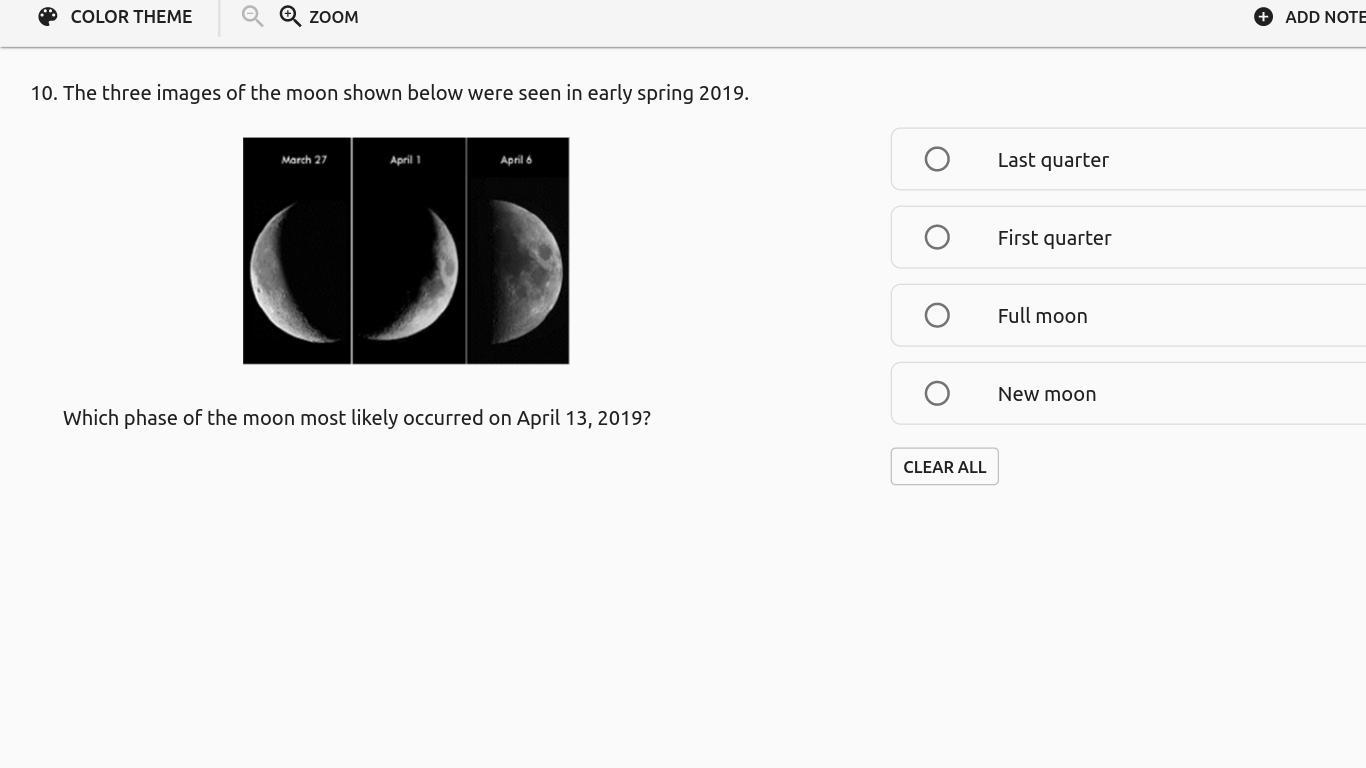Viewport: 1366px width, 768px height.
Task: Choose the First quarter answer text
Action: click(x=1054, y=238)
